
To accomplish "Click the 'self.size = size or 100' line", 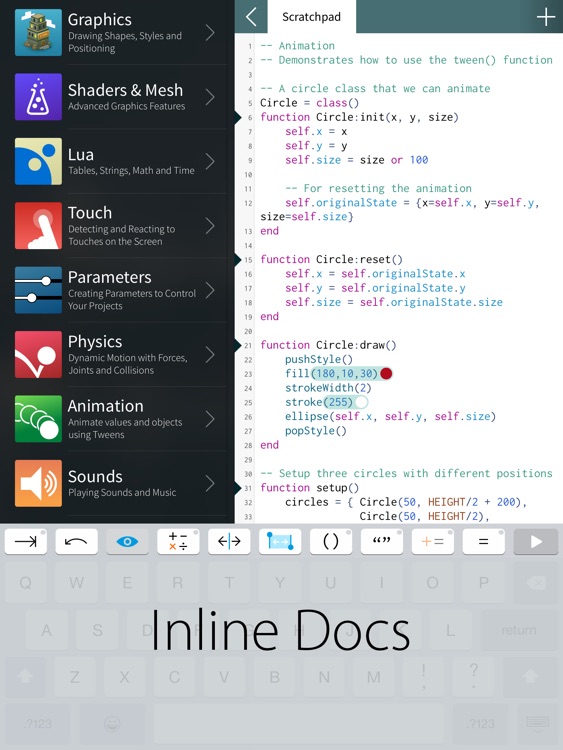I will [x=356, y=160].
